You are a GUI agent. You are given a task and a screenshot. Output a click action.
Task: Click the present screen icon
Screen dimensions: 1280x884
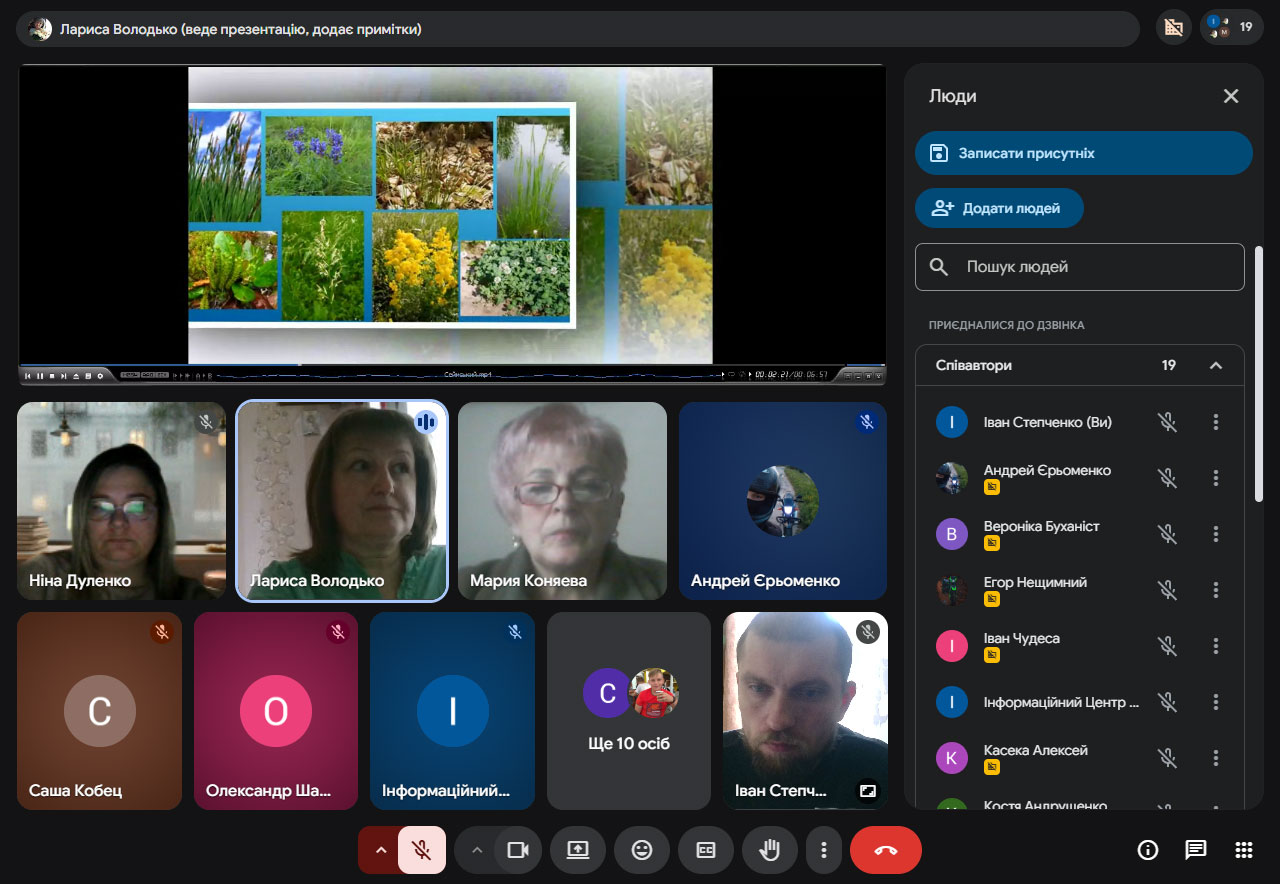pos(578,850)
